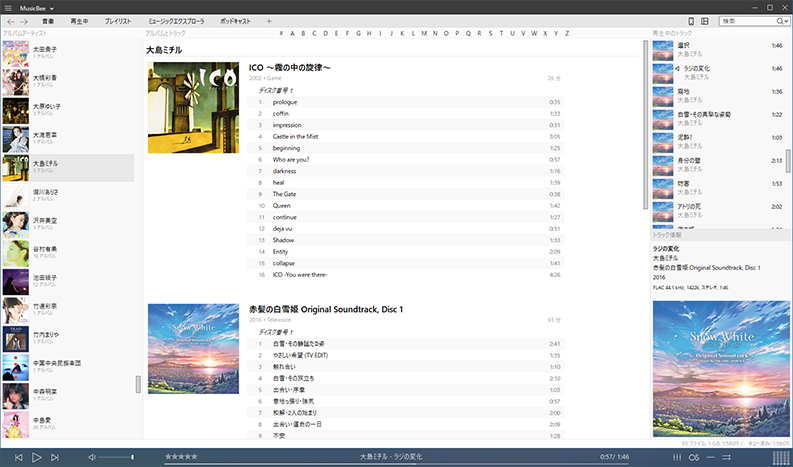Open the ミュージックエクスプローラ tab

coord(176,21)
